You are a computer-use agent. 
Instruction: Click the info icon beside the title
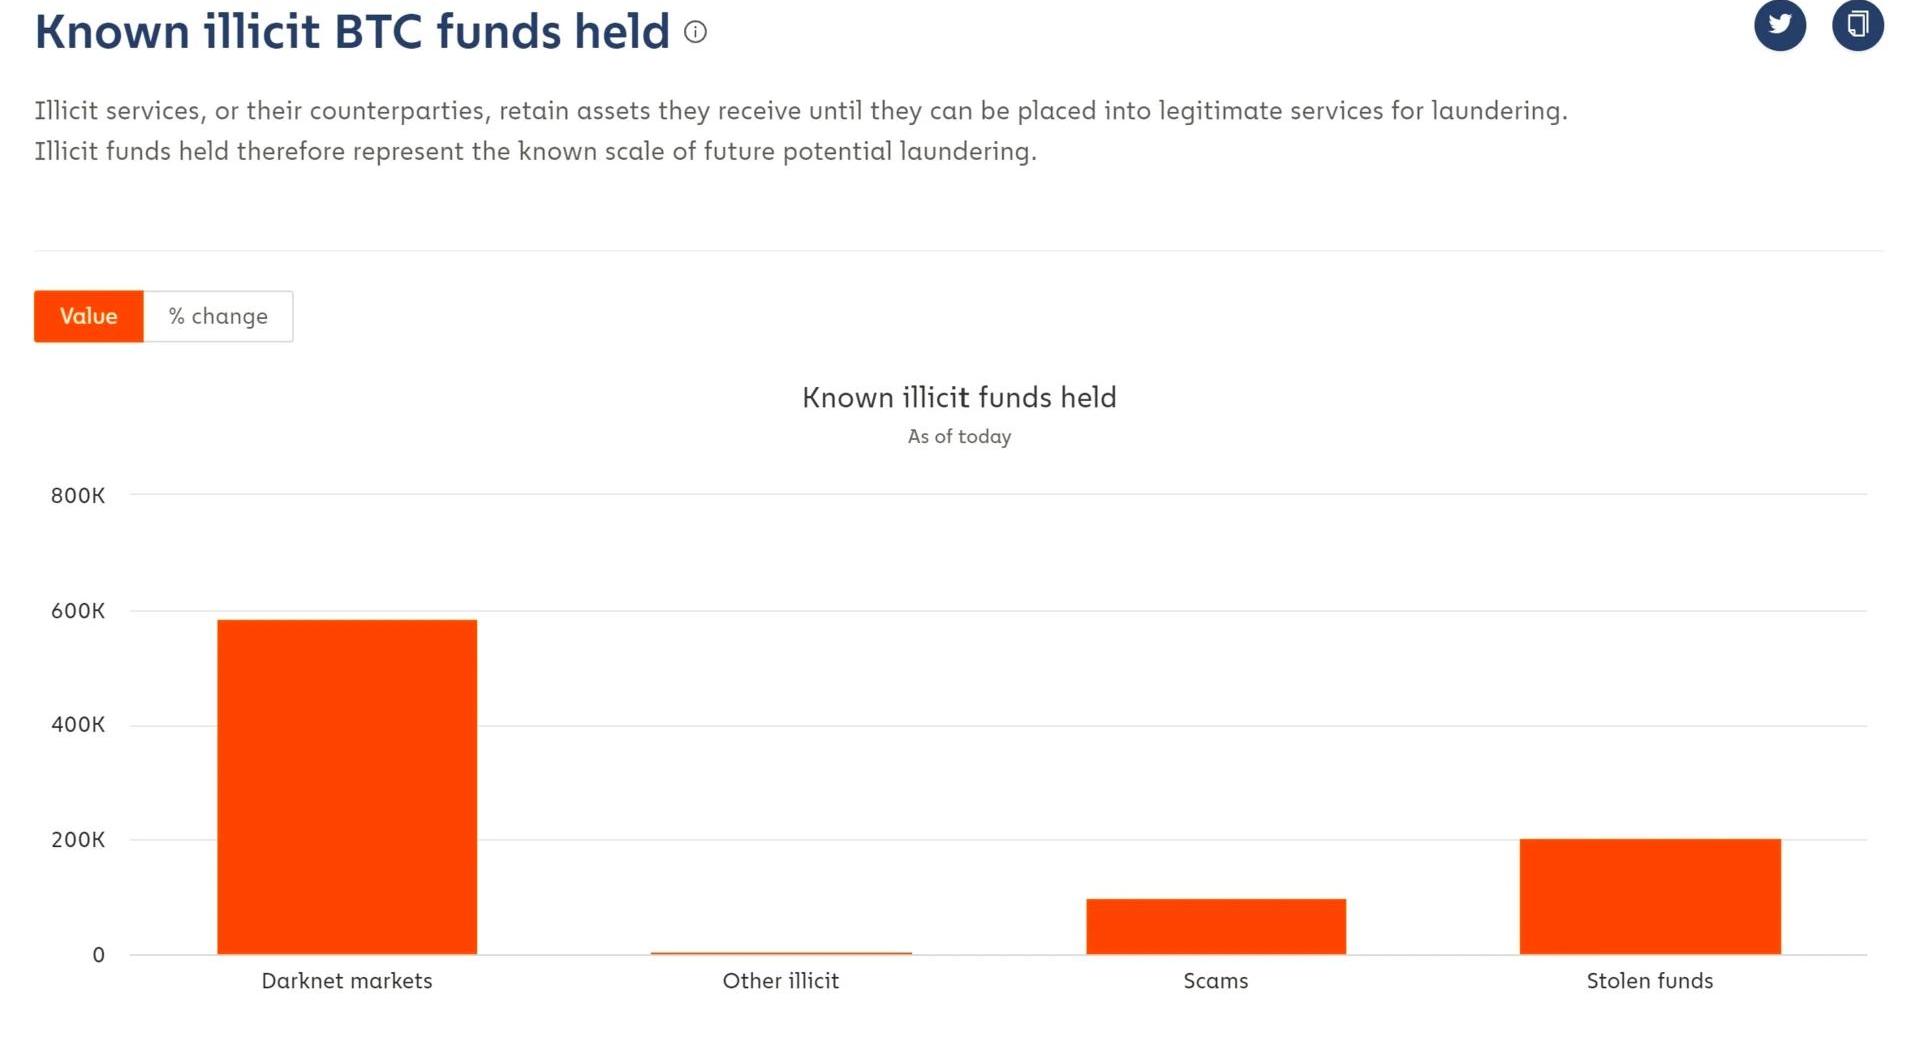point(695,32)
